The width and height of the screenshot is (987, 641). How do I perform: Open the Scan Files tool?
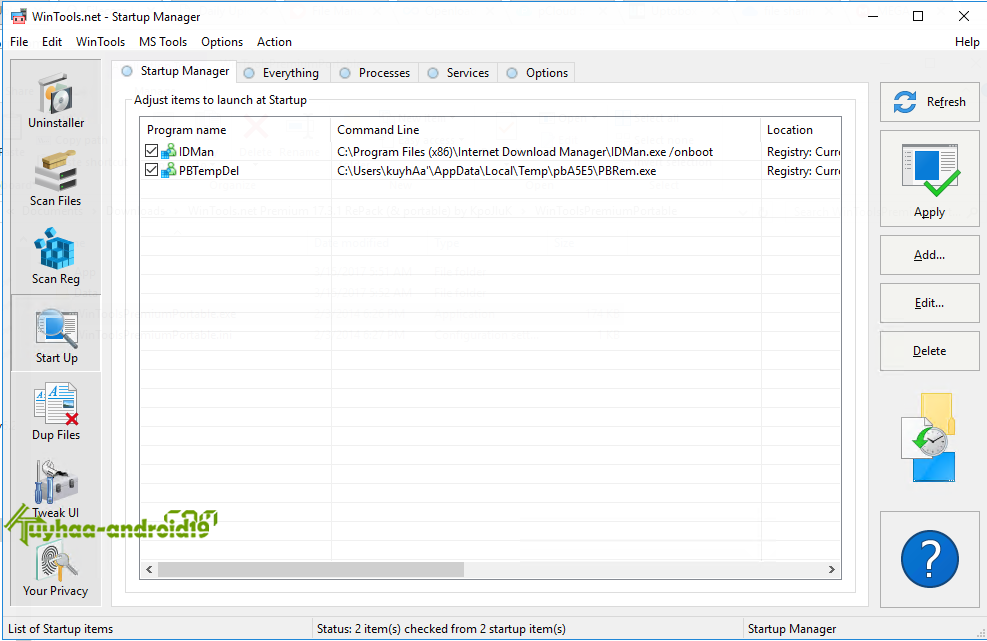click(56, 179)
